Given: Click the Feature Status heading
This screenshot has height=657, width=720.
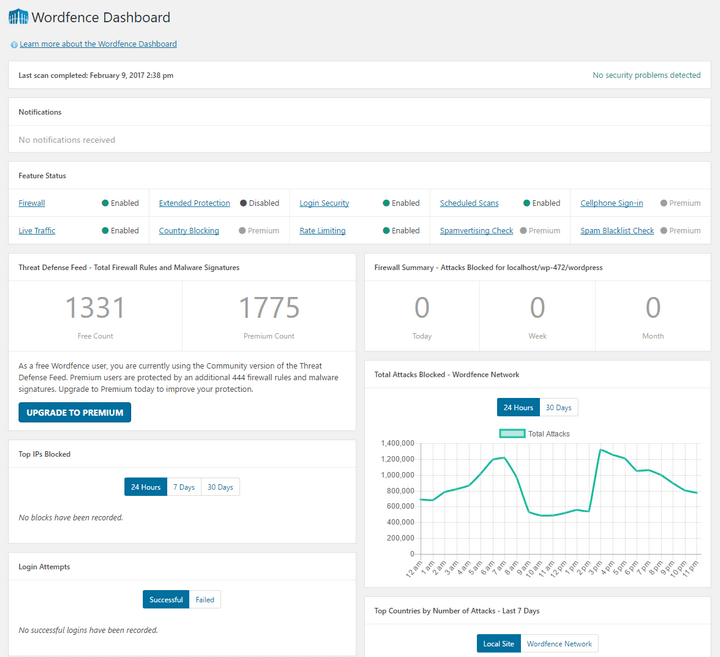Looking at the screenshot, I should click(x=42, y=176).
